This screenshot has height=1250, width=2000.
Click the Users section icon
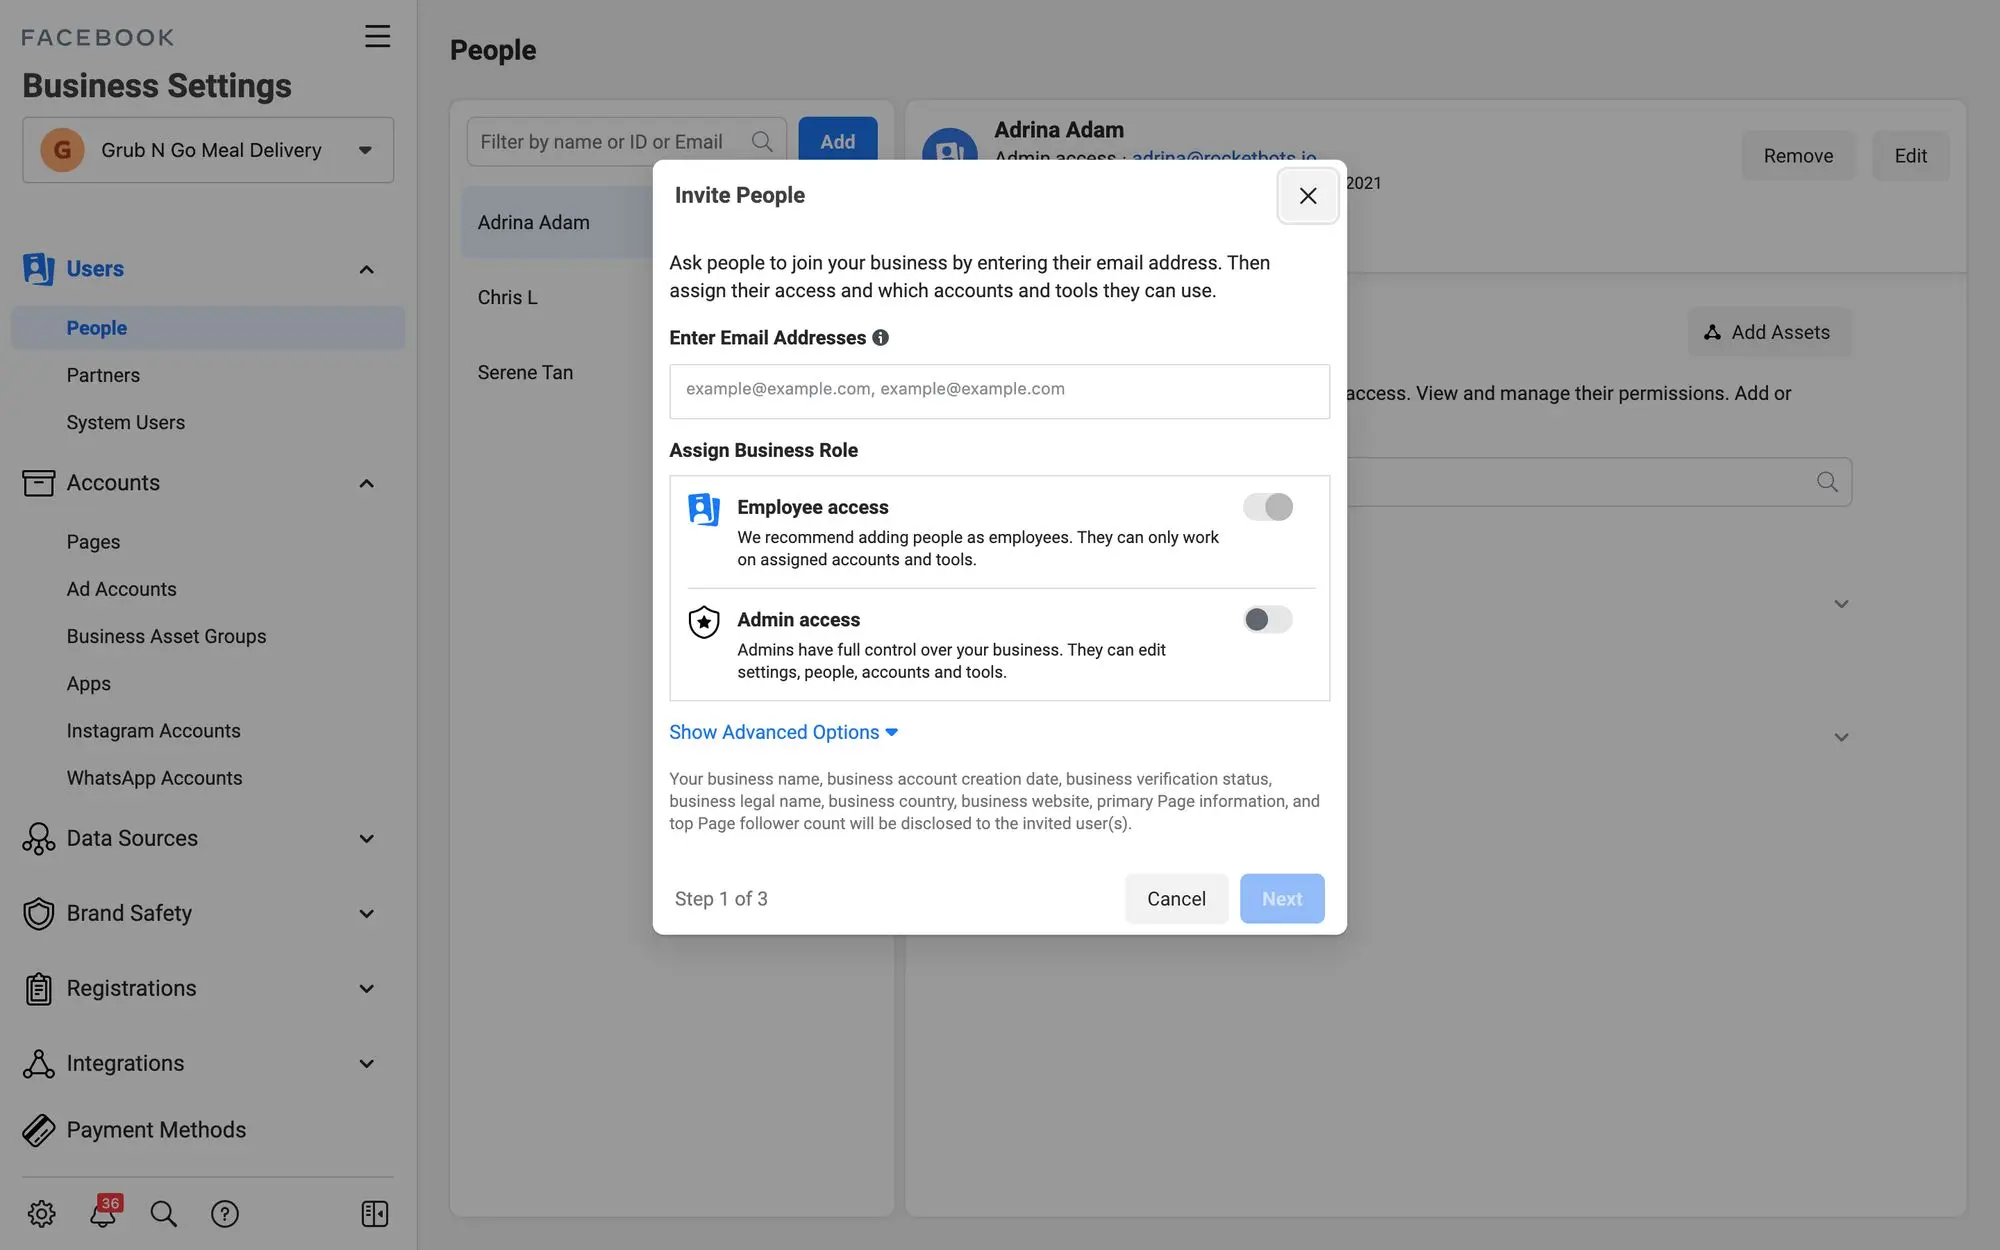38,269
